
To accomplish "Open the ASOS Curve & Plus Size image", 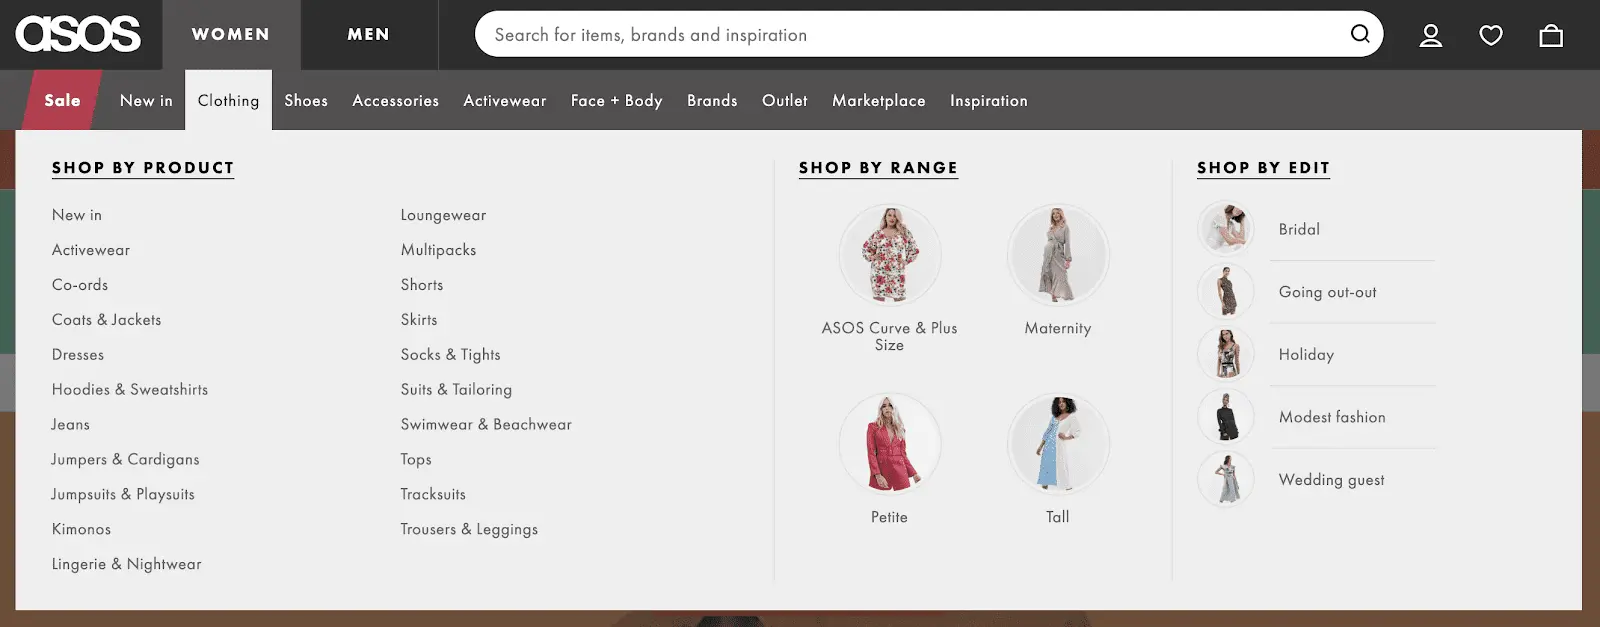I will 889,255.
